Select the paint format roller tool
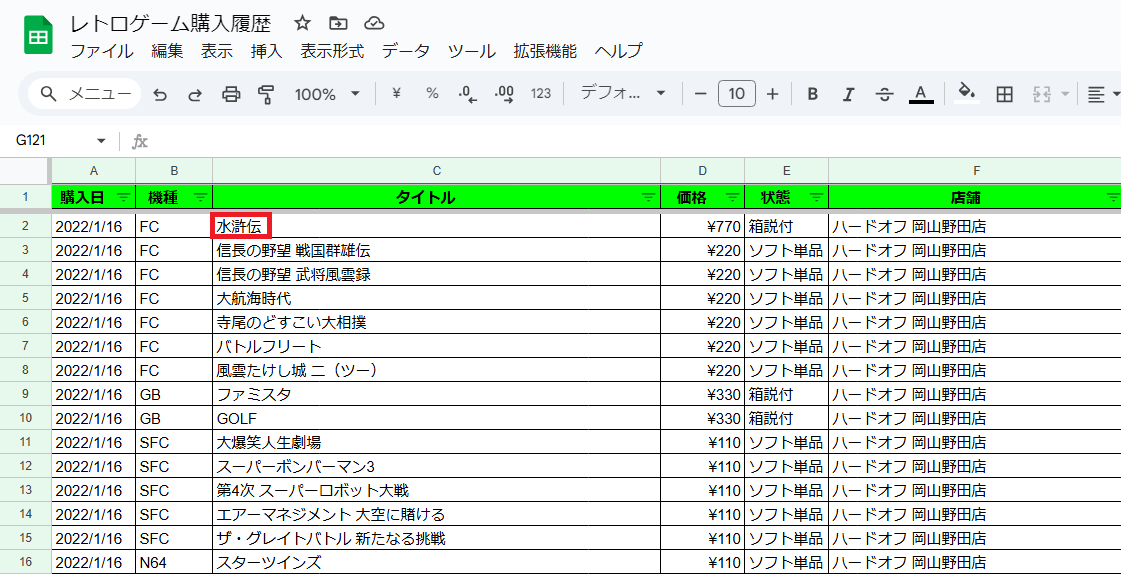The image size is (1121, 574). tap(267, 94)
